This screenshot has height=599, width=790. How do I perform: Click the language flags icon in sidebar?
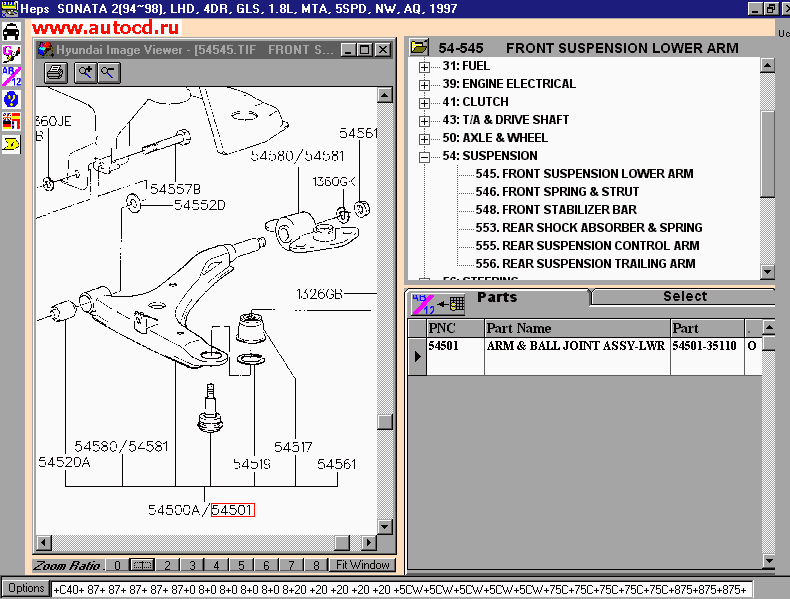[11, 121]
